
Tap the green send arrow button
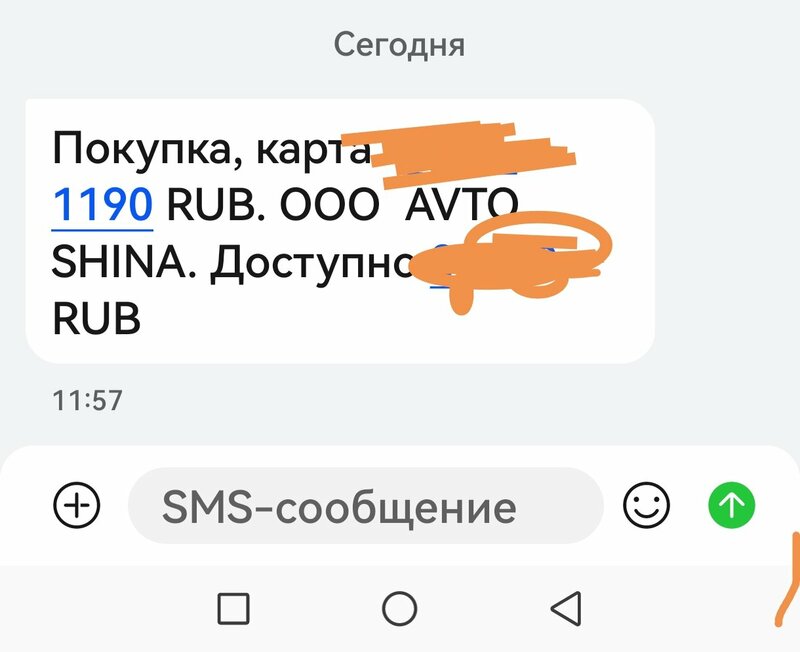click(732, 505)
